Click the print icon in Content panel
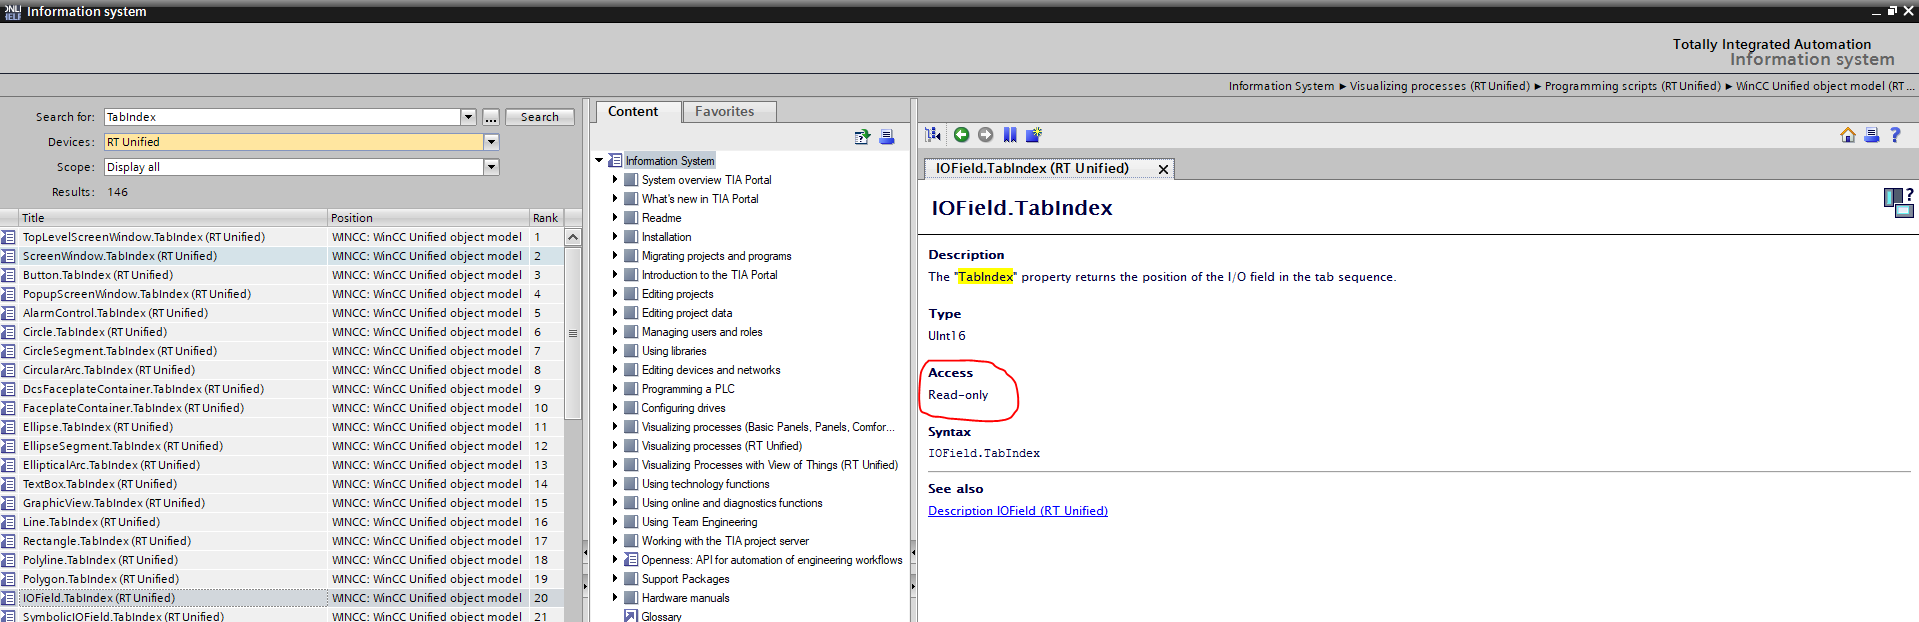Viewport: 1919px width, 622px height. pyautogui.click(x=886, y=137)
